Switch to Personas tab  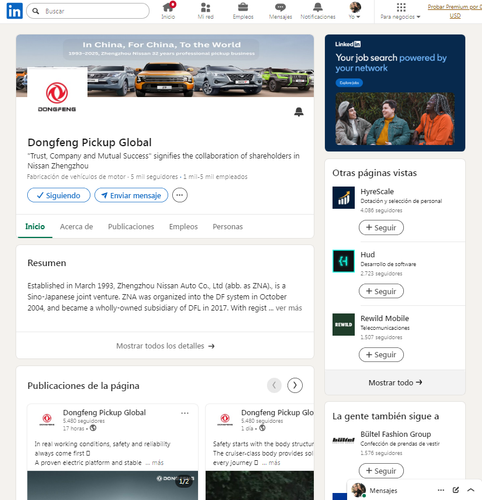pos(228,227)
